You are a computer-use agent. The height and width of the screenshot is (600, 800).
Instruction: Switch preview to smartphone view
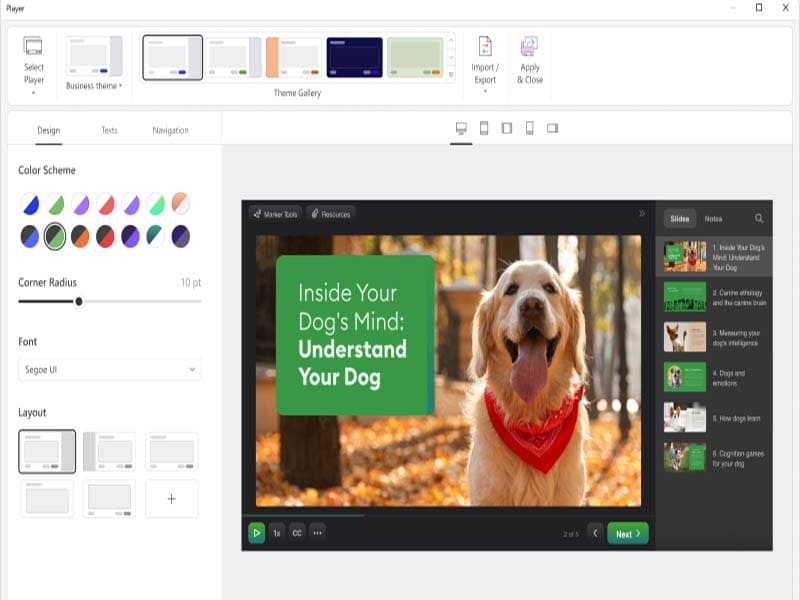[530, 128]
